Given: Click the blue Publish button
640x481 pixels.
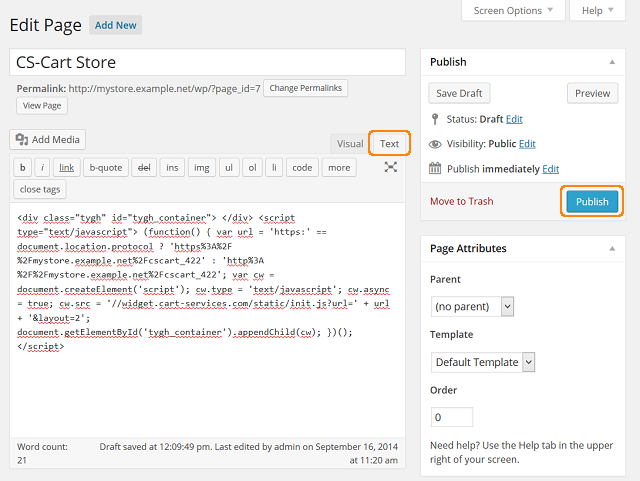Looking at the screenshot, I should [x=592, y=202].
